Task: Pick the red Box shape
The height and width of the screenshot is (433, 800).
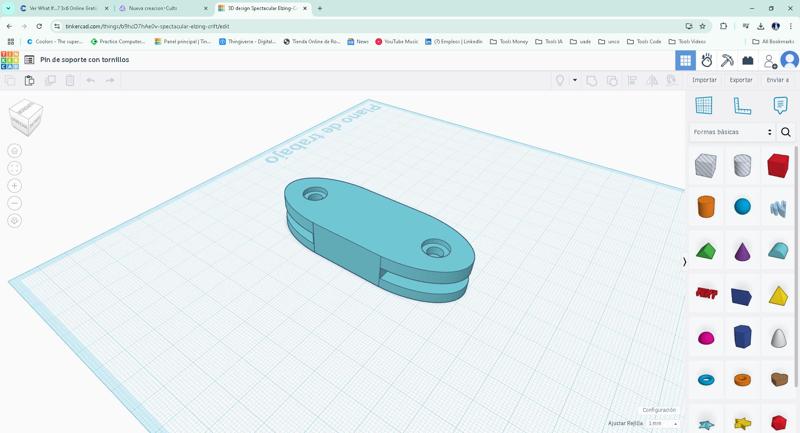Action: point(778,165)
